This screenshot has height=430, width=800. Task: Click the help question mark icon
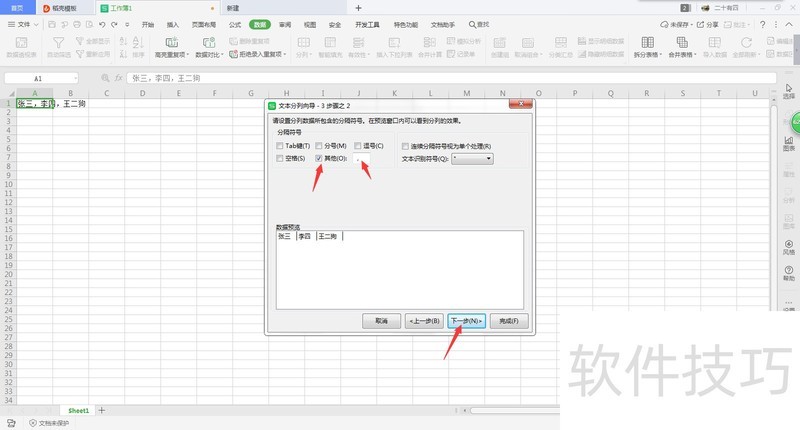pyautogui.click(x=762, y=24)
